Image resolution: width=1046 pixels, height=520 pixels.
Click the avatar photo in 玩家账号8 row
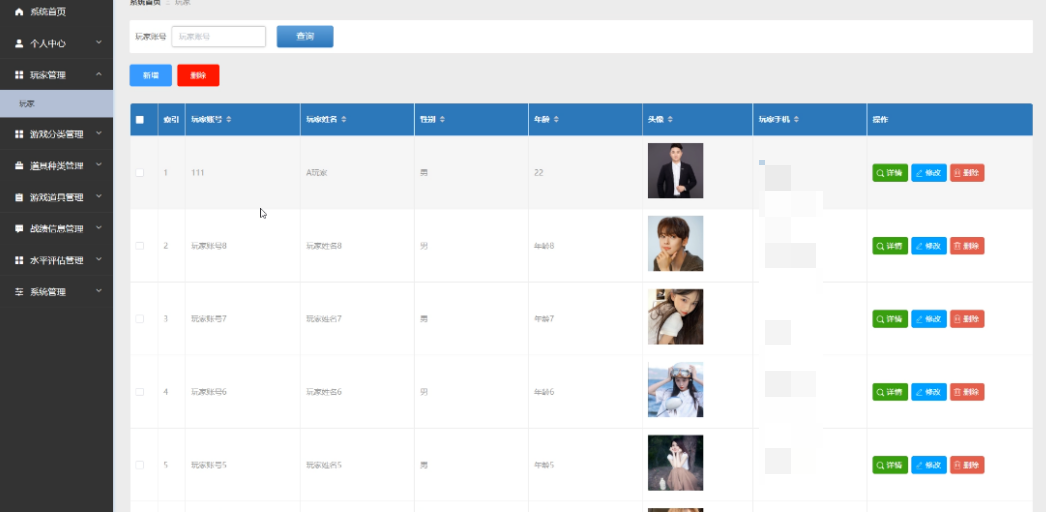pos(675,243)
